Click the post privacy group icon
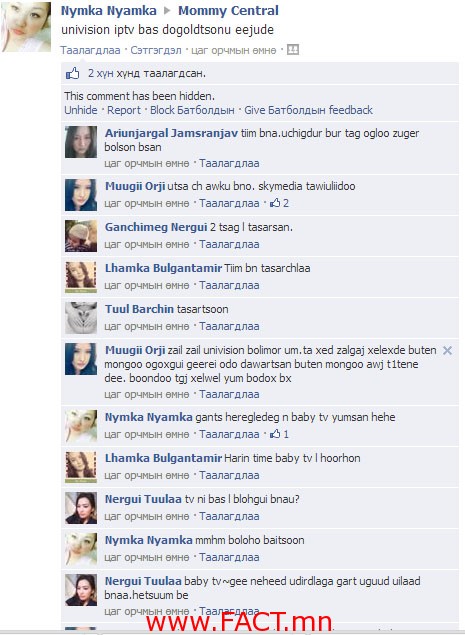This screenshot has width=465, height=635. tap(293, 50)
